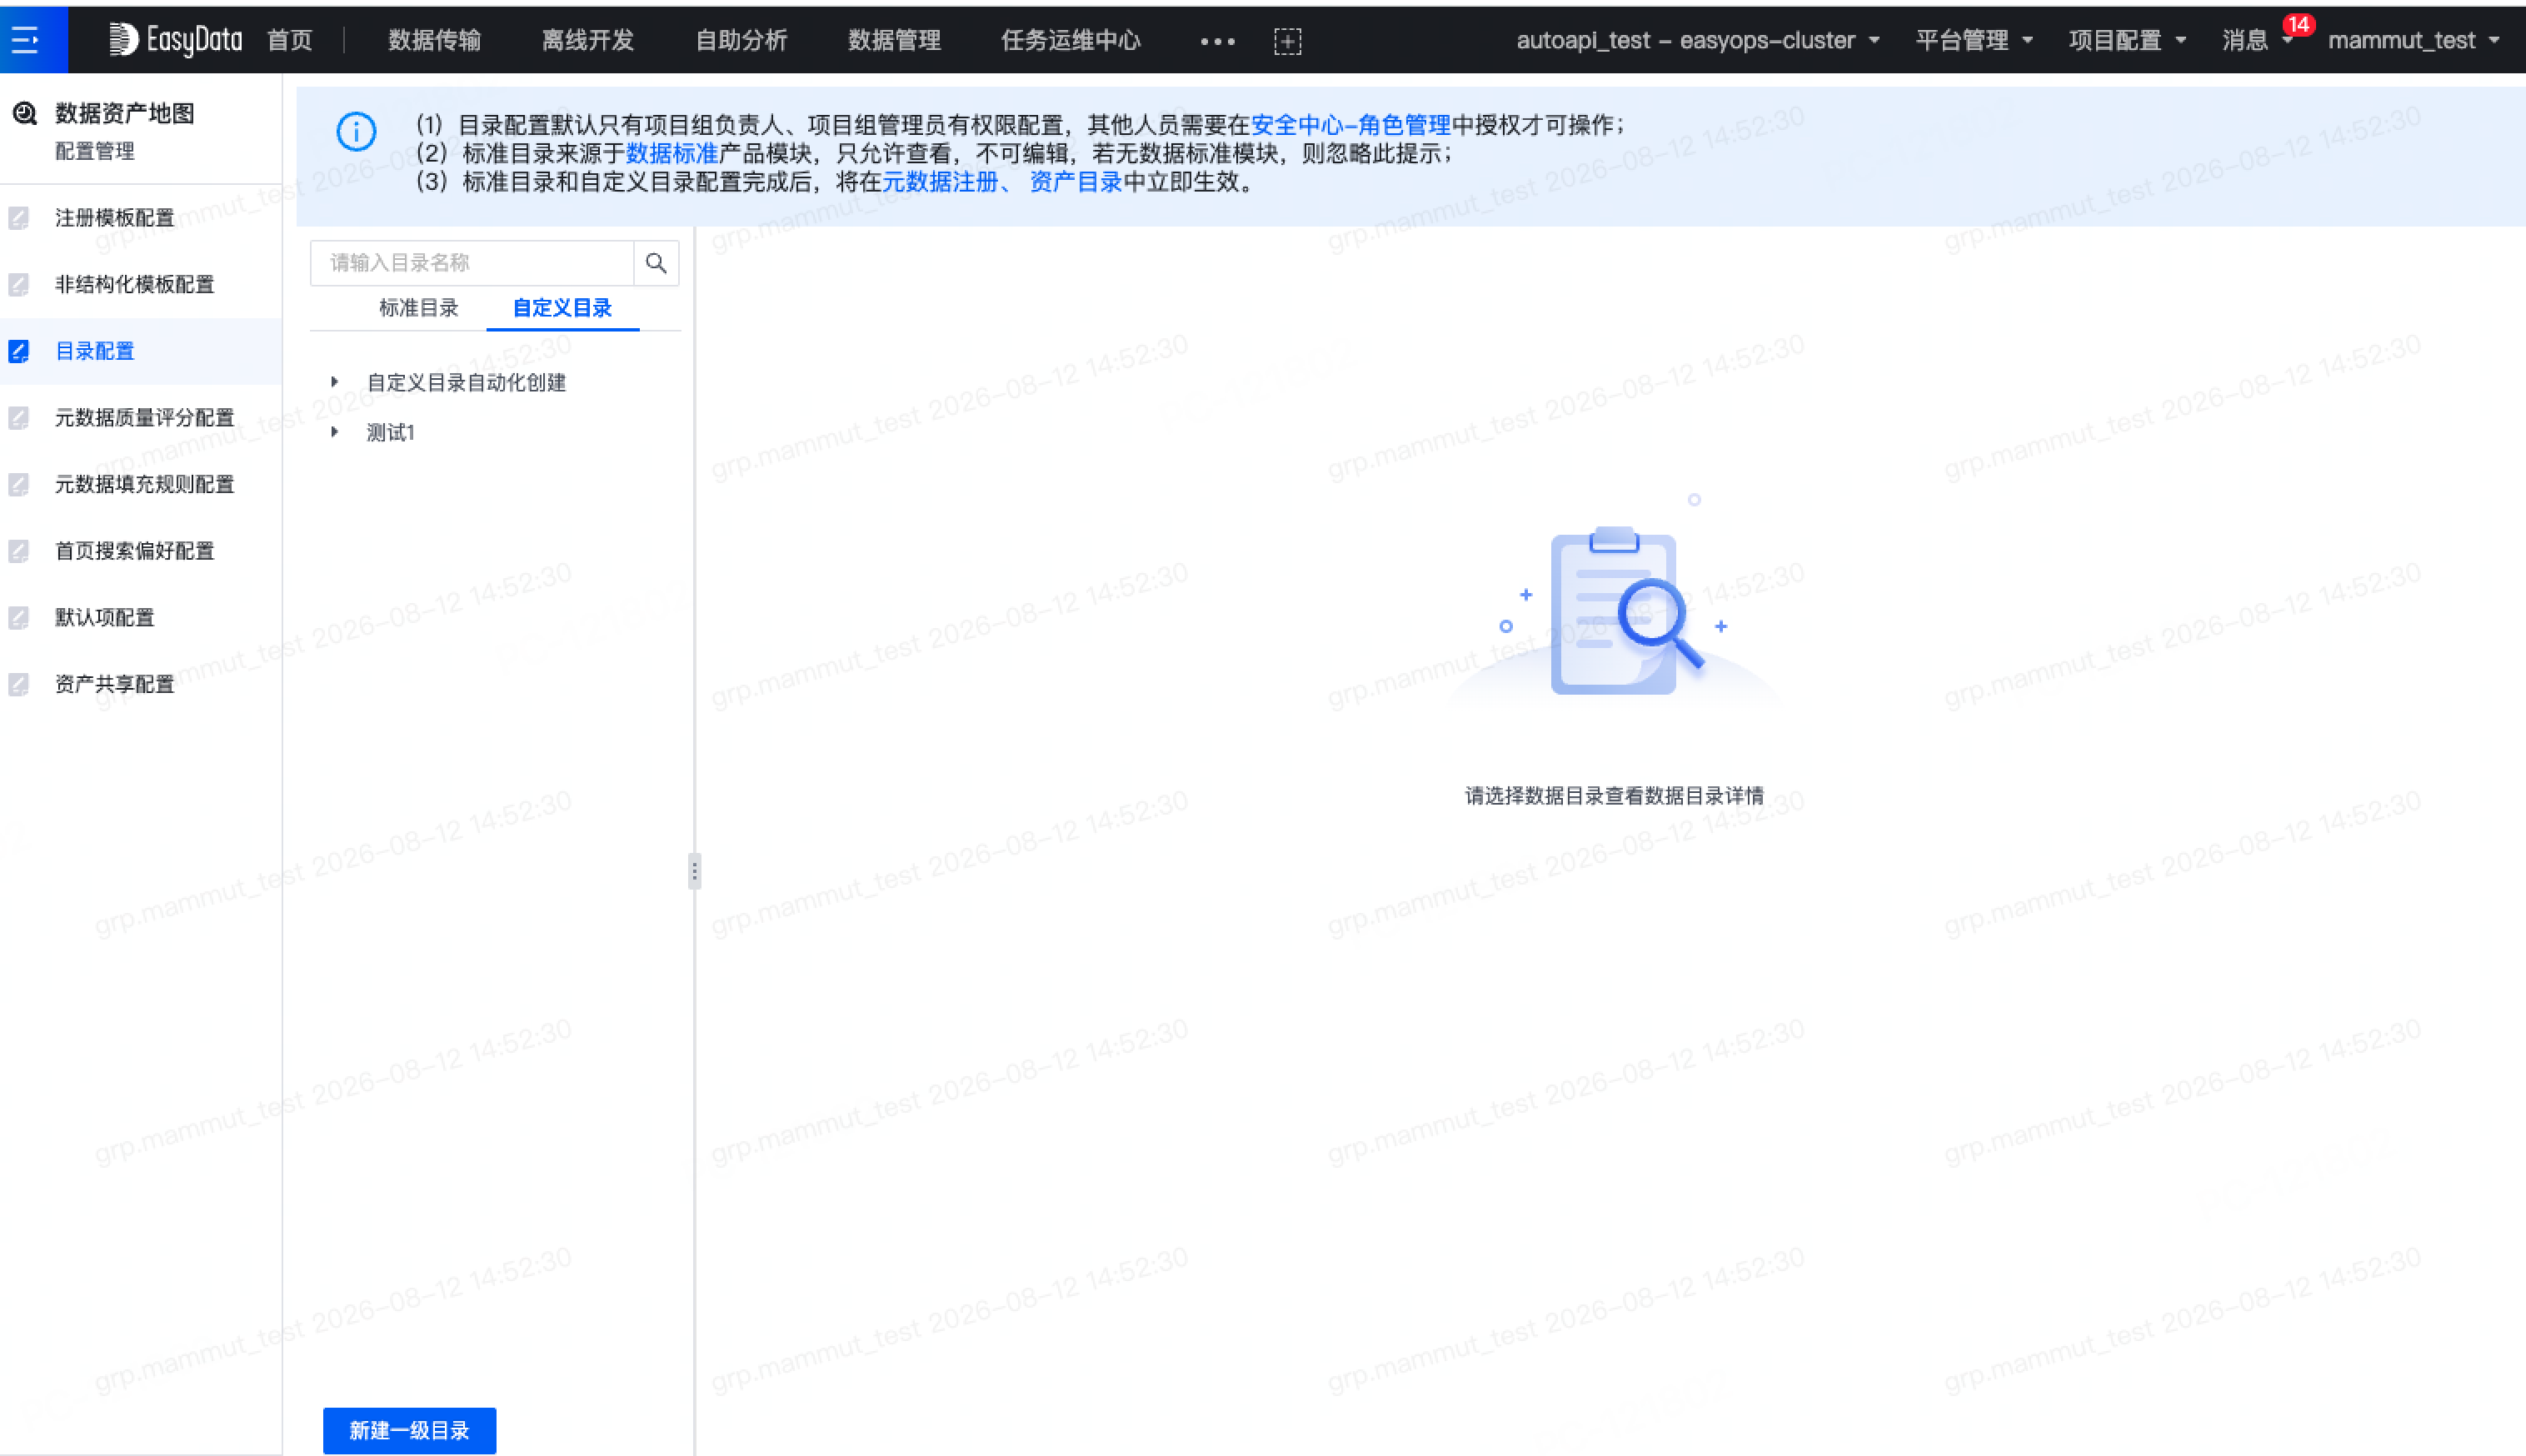2526x1456 pixels.
Task: Click the panel splitter drag handle
Action: coord(694,871)
